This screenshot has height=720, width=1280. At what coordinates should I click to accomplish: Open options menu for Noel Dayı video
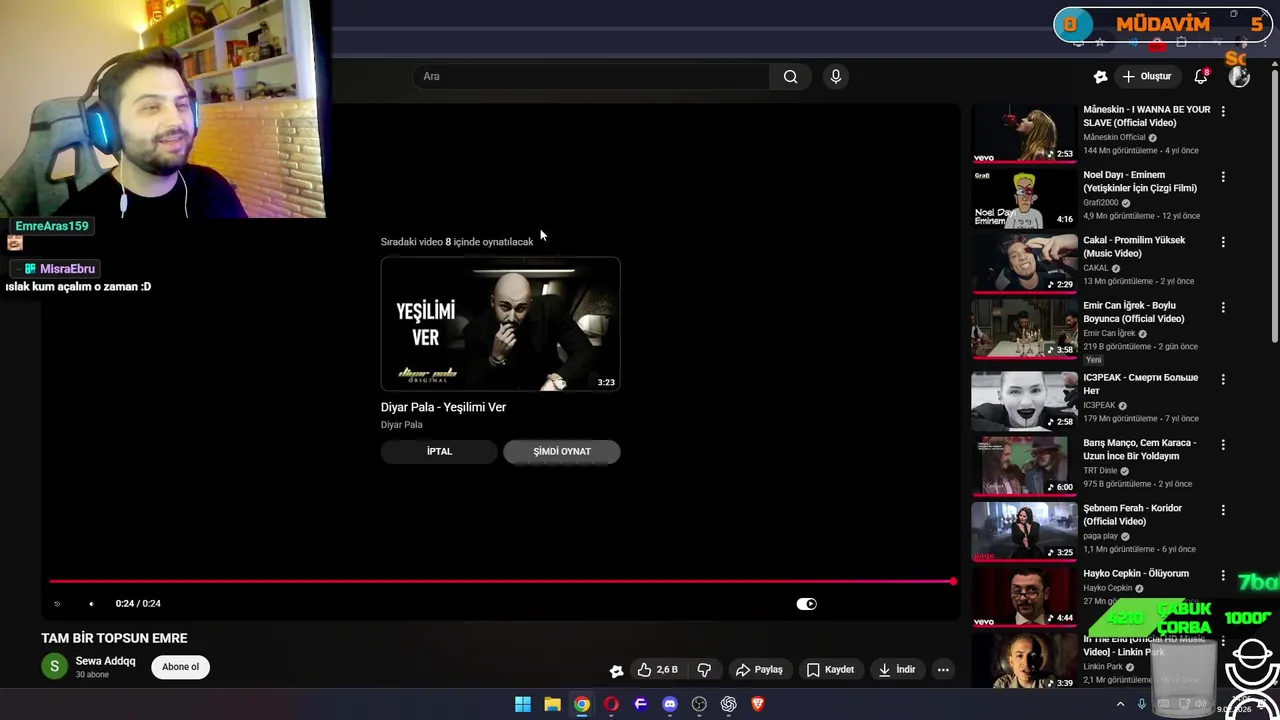click(1223, 177)
